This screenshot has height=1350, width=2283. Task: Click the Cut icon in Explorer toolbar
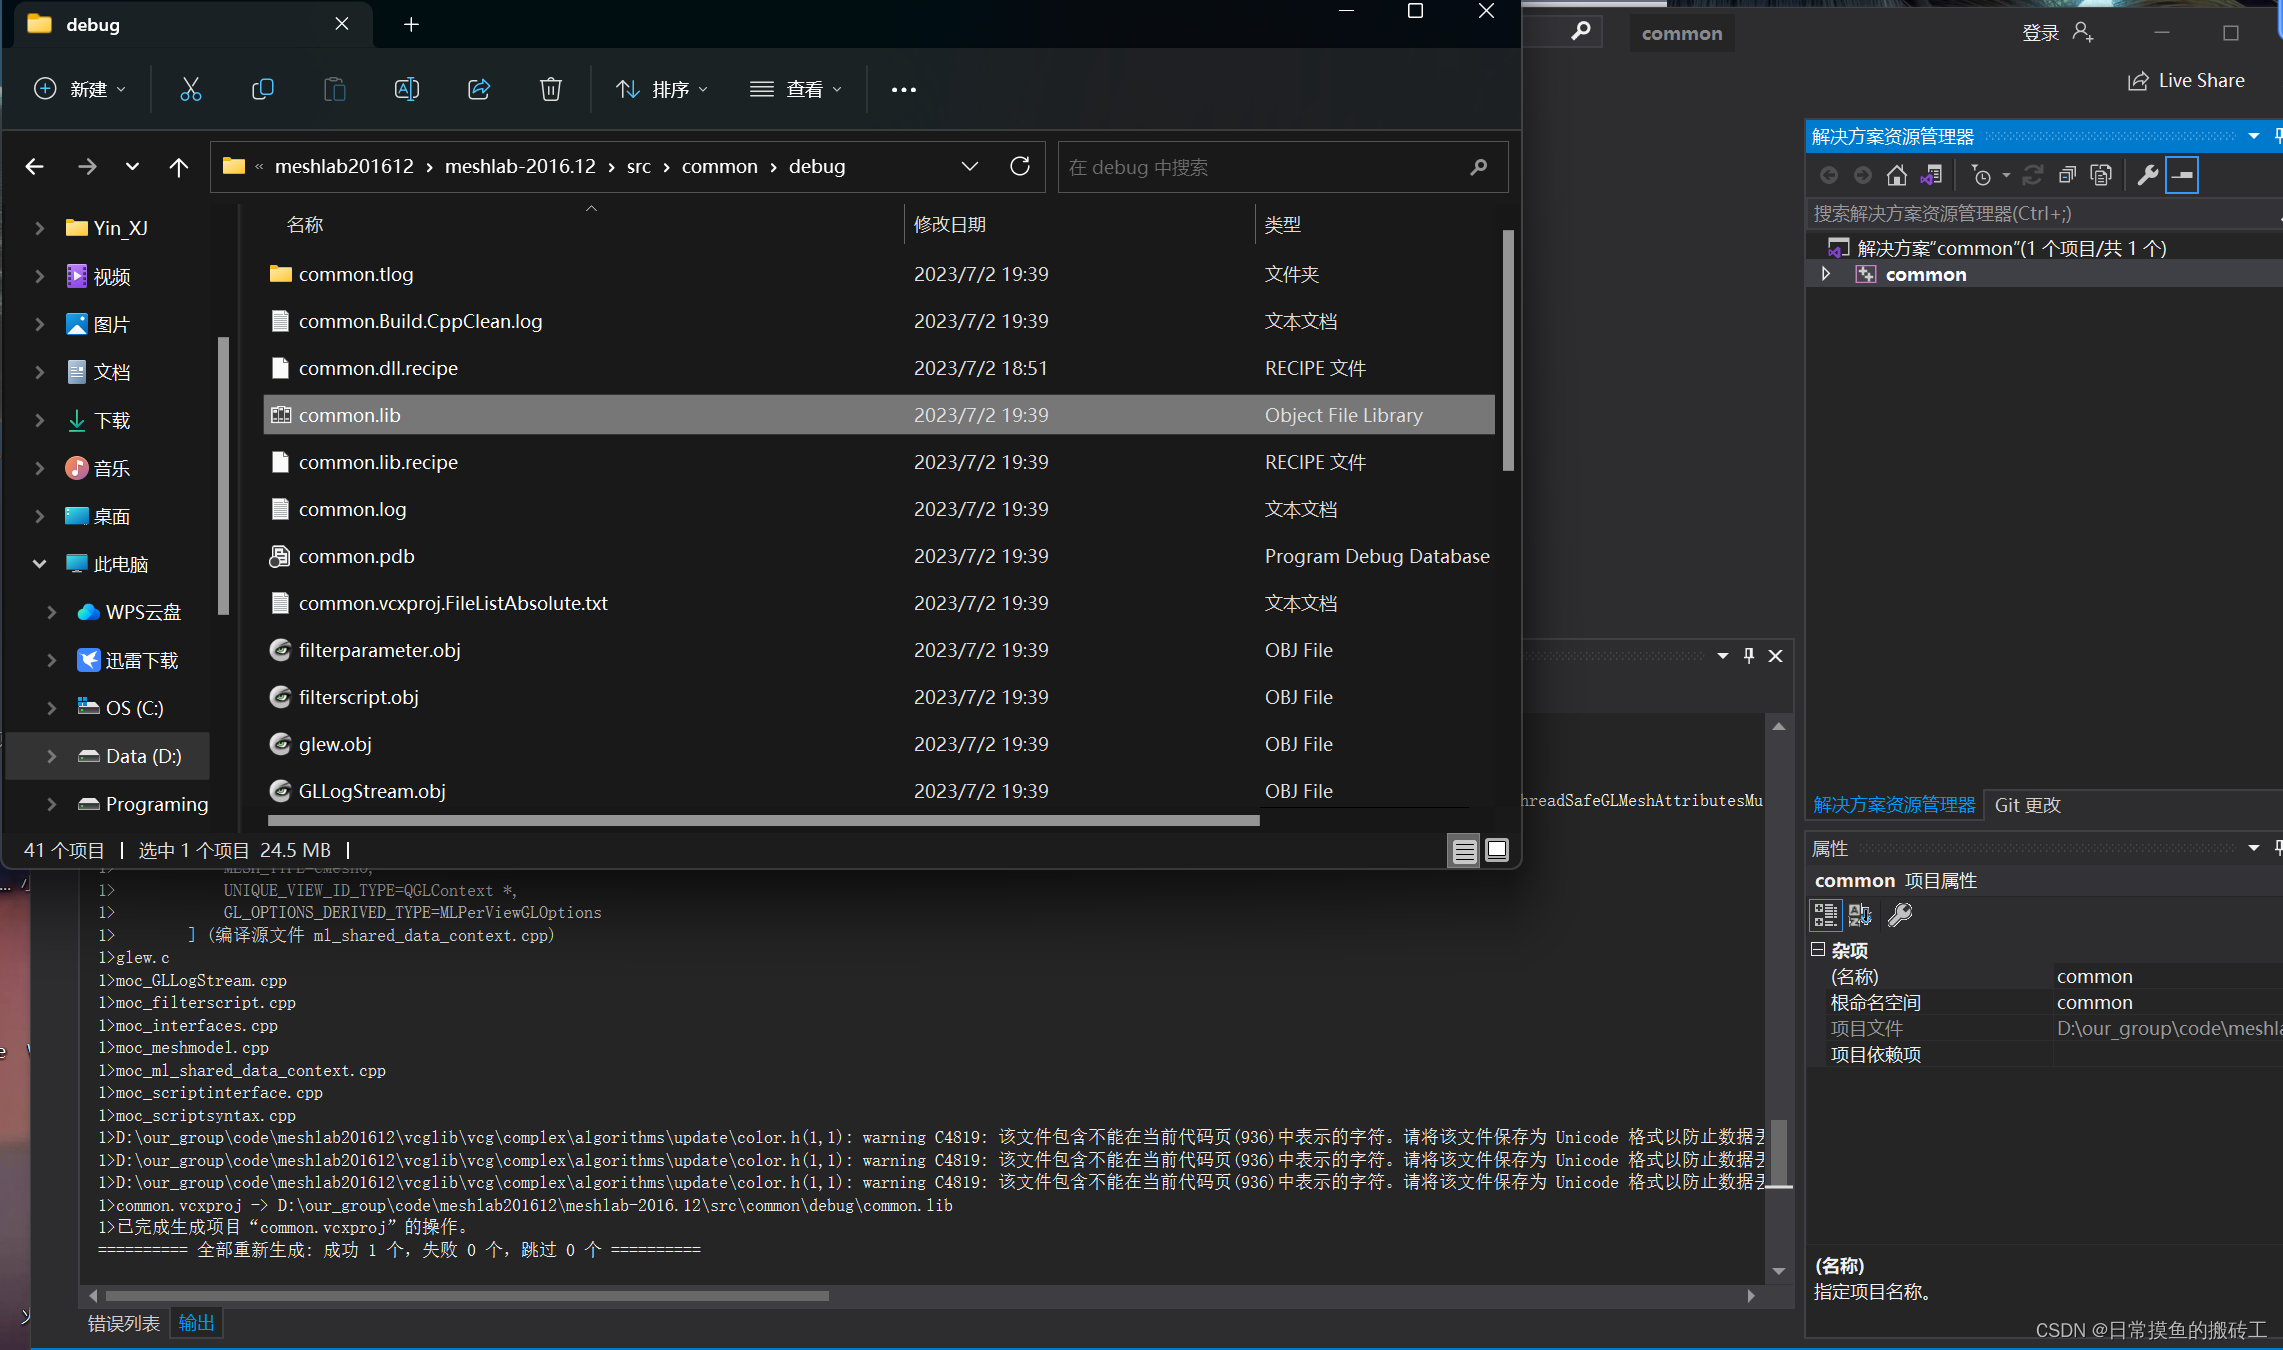190,89
